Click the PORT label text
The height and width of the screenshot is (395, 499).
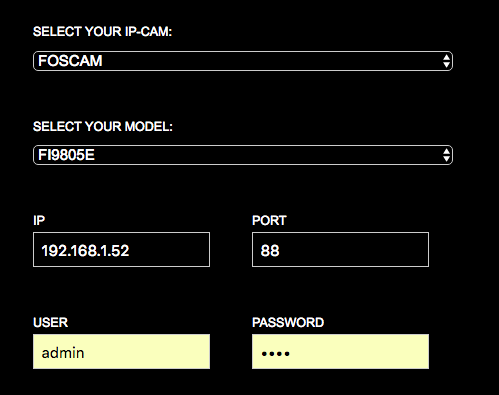click(269, 221)
